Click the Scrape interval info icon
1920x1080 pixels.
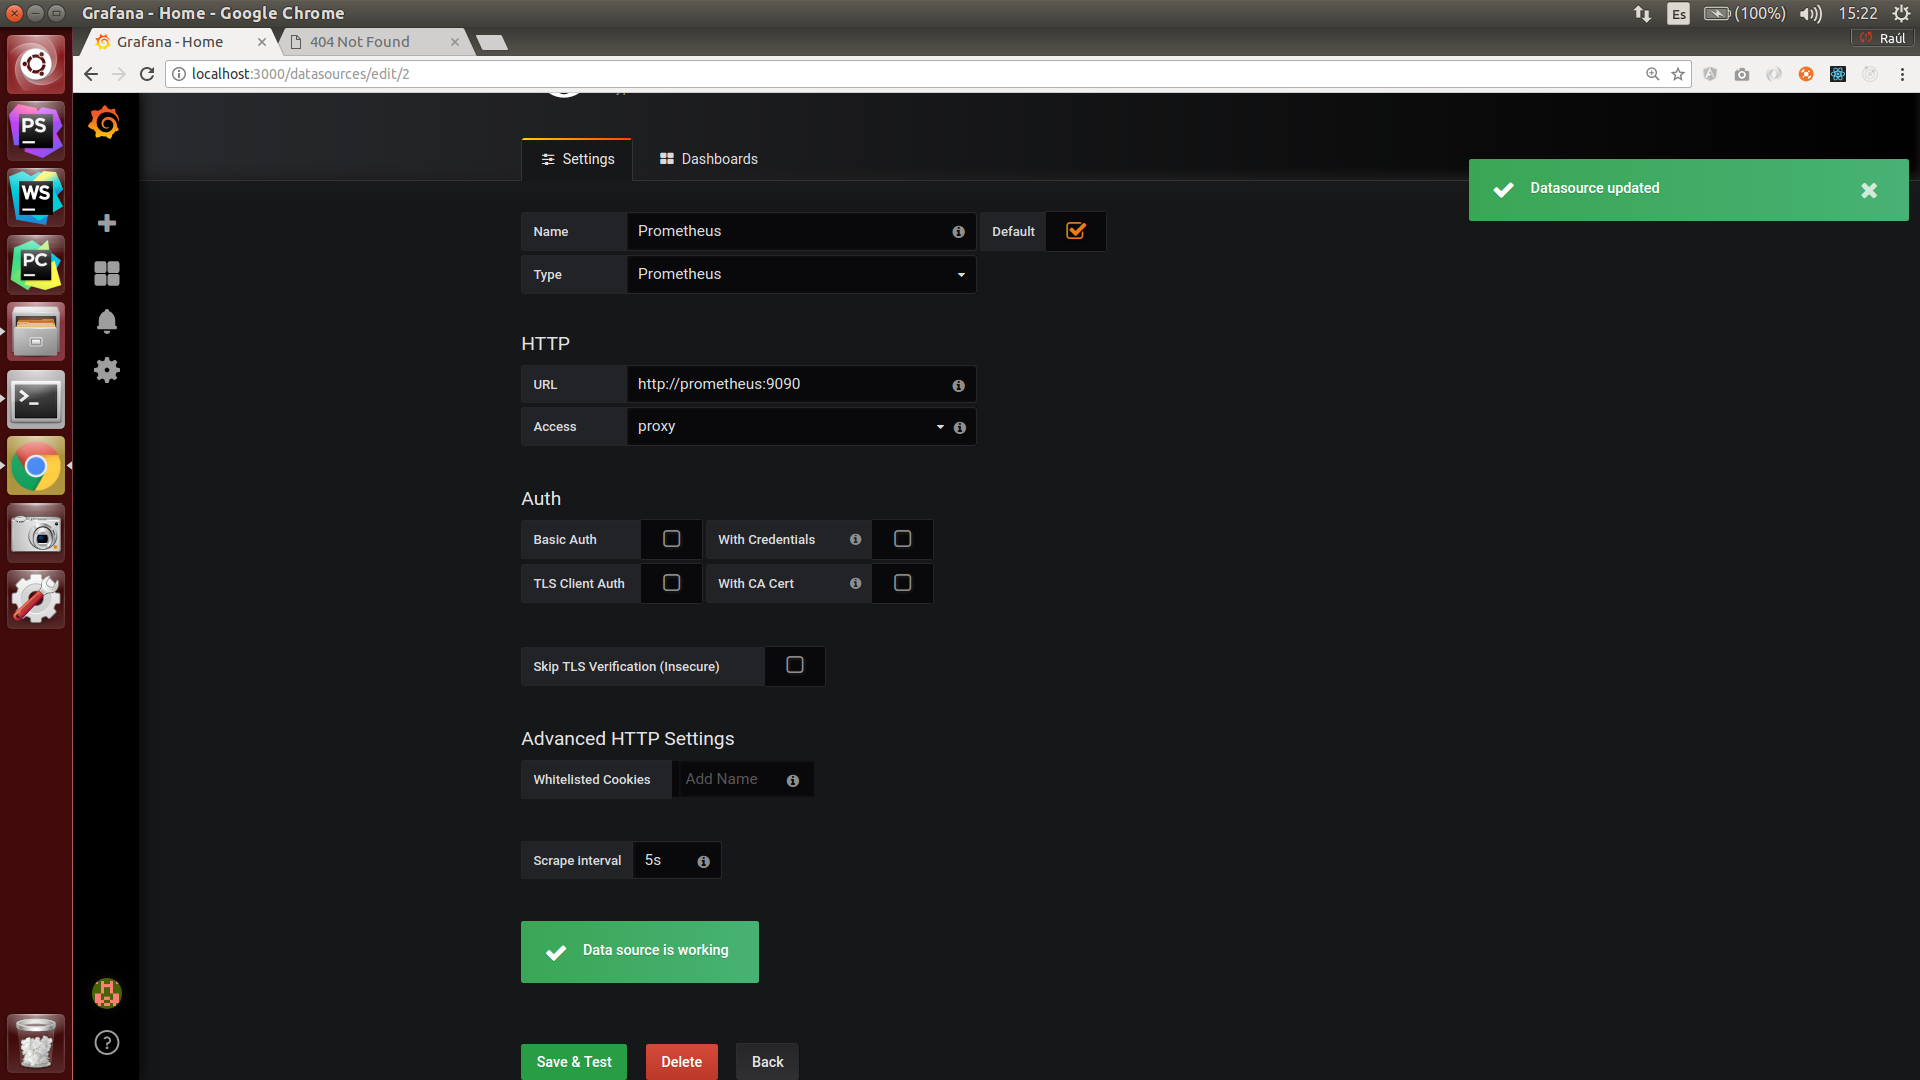[703, 861]
